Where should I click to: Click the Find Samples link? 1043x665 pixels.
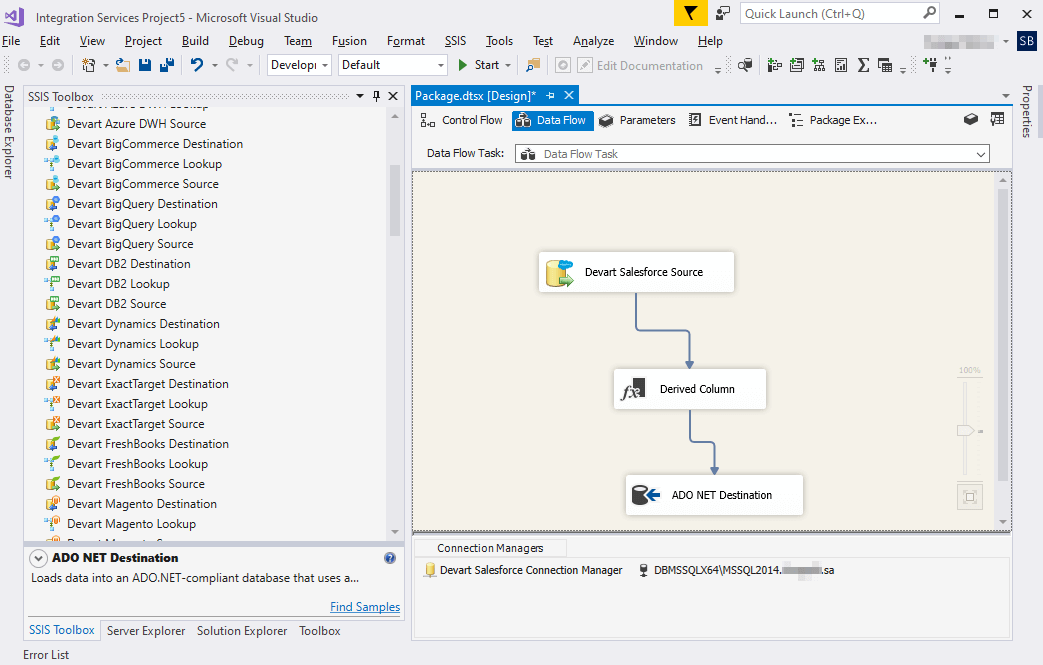(x=364, y=607)
